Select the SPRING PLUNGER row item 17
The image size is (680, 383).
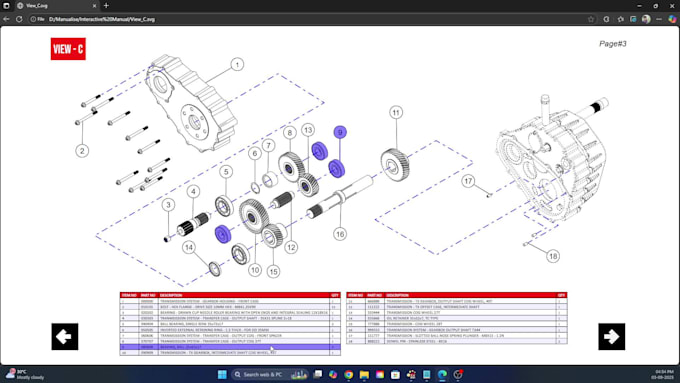[457, 336]
